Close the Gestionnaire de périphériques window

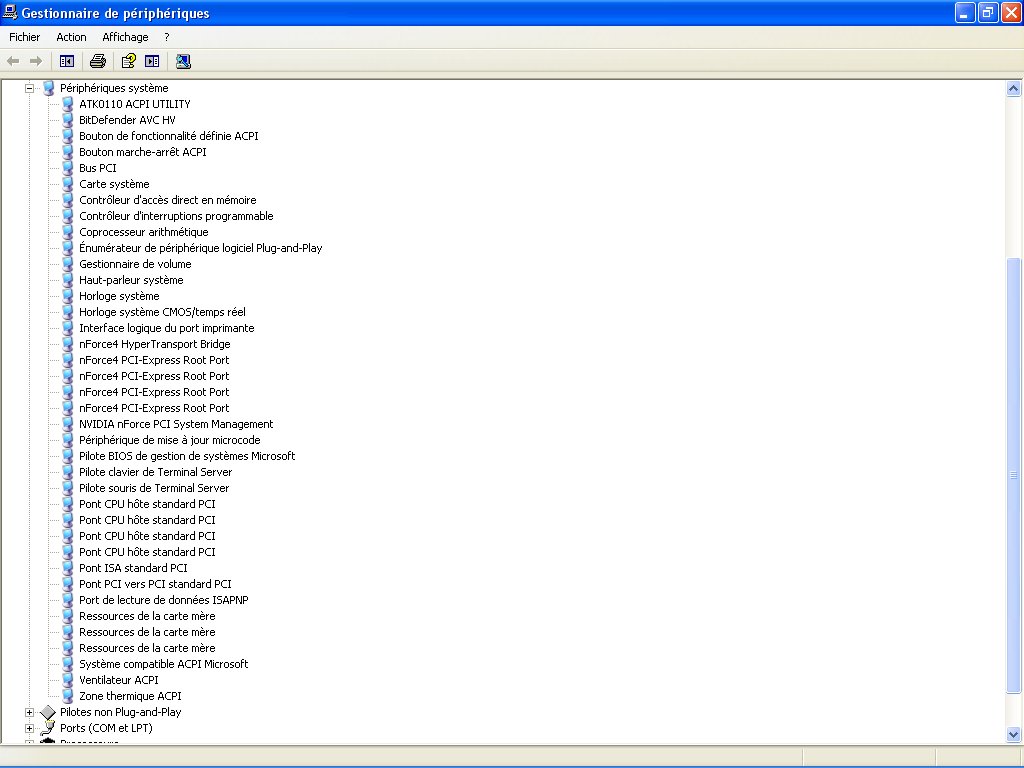pyautogui.click(x=1011, y=12)
